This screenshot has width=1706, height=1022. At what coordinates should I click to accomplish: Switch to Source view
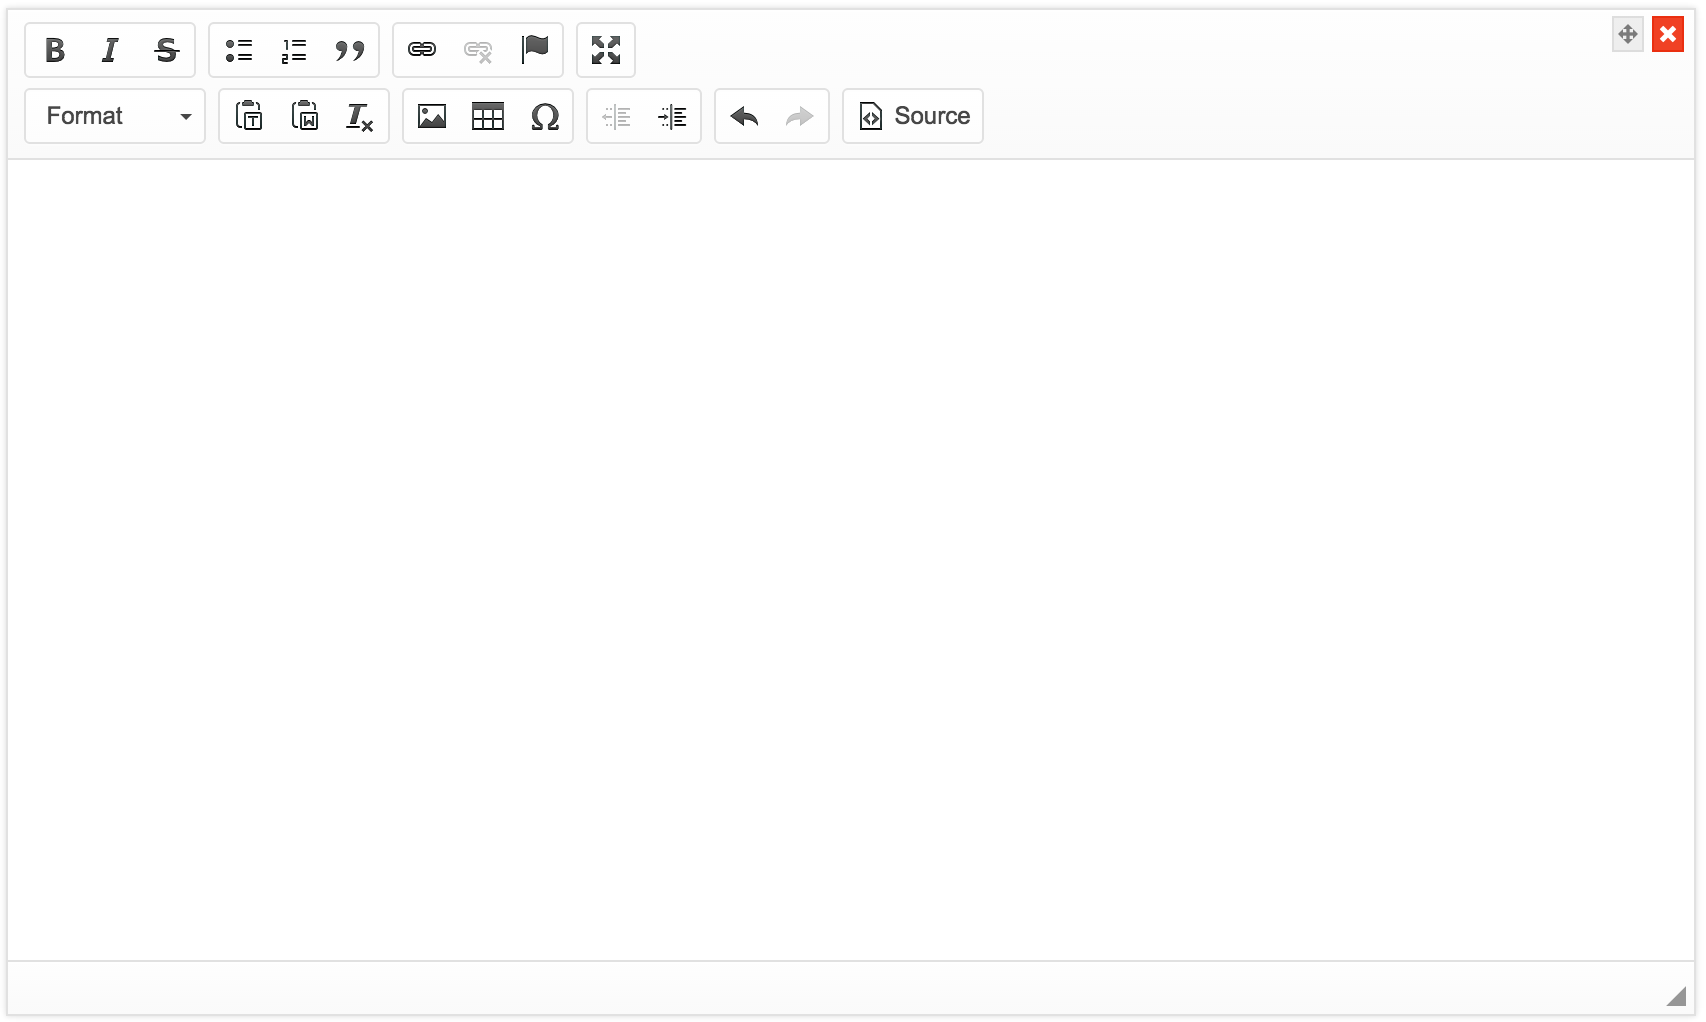[913, 116]
